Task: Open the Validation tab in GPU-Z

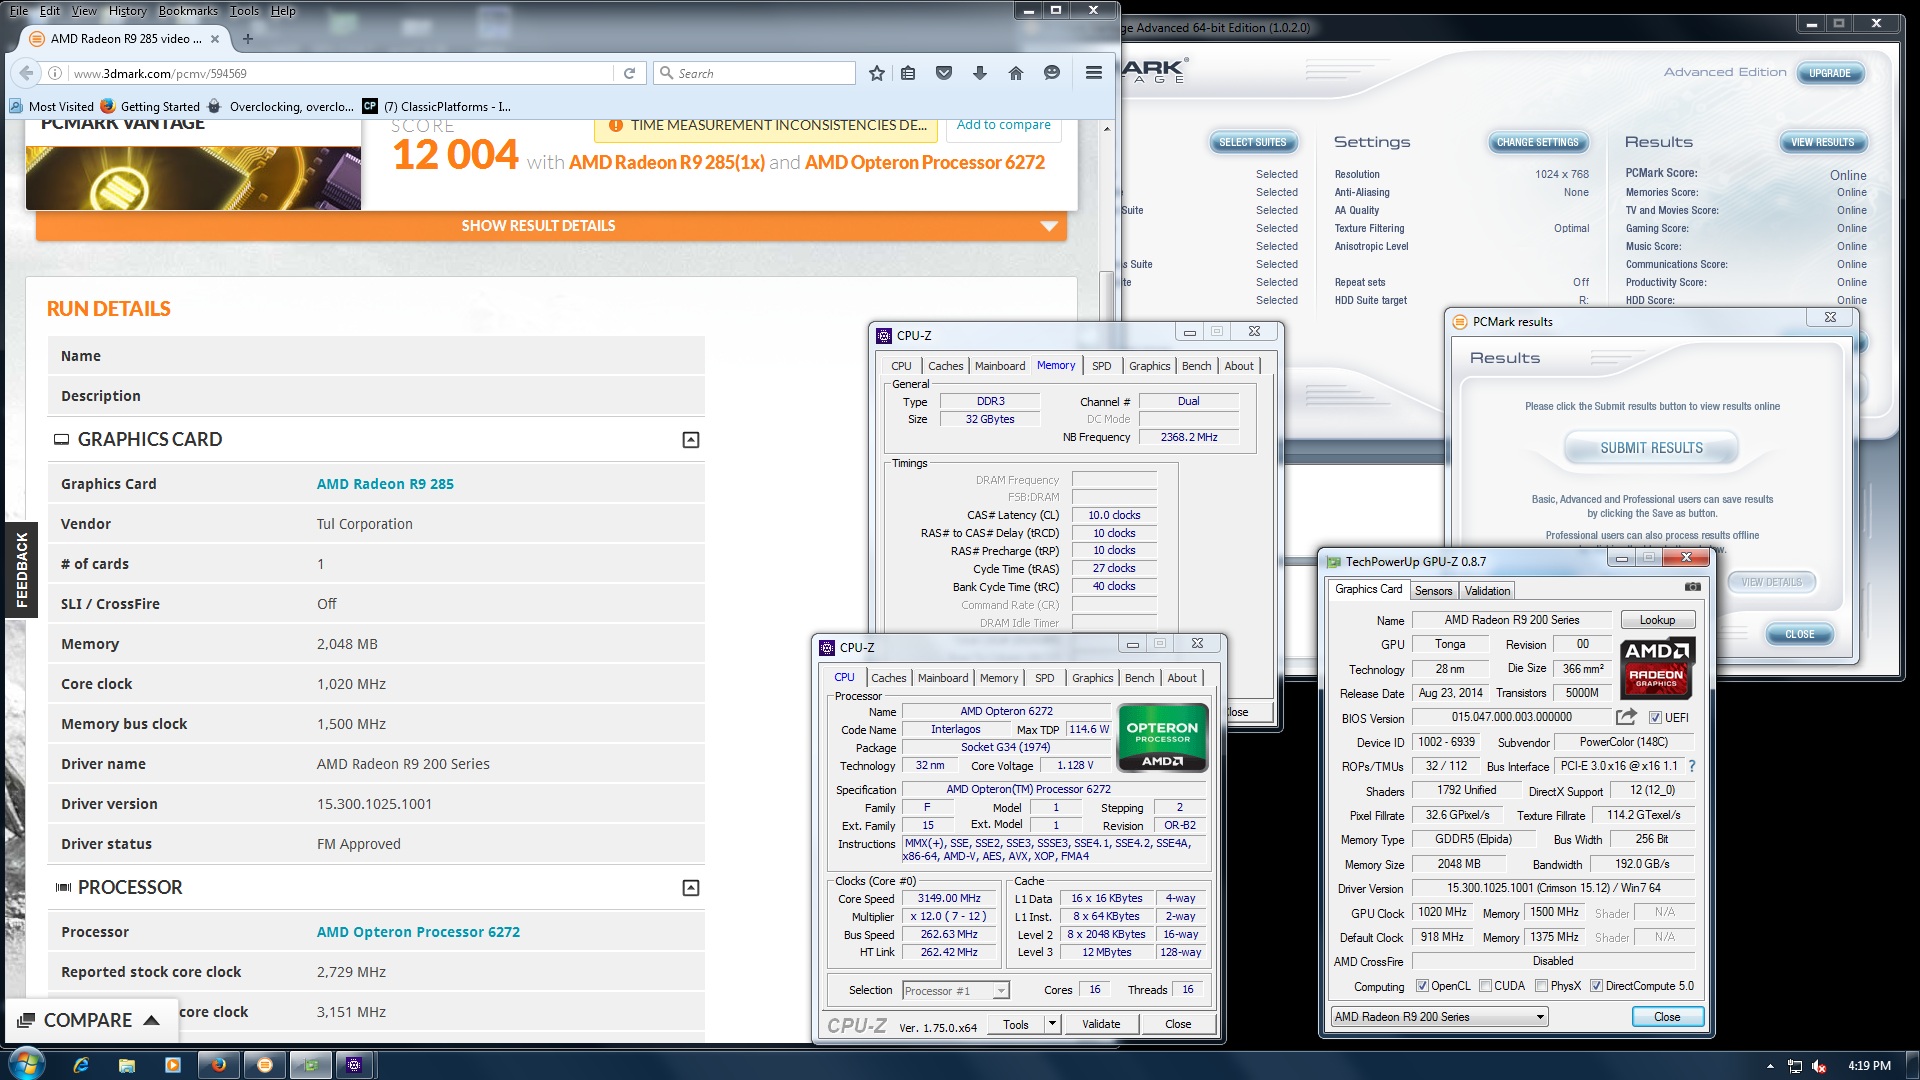Action: click(1487, 591)
